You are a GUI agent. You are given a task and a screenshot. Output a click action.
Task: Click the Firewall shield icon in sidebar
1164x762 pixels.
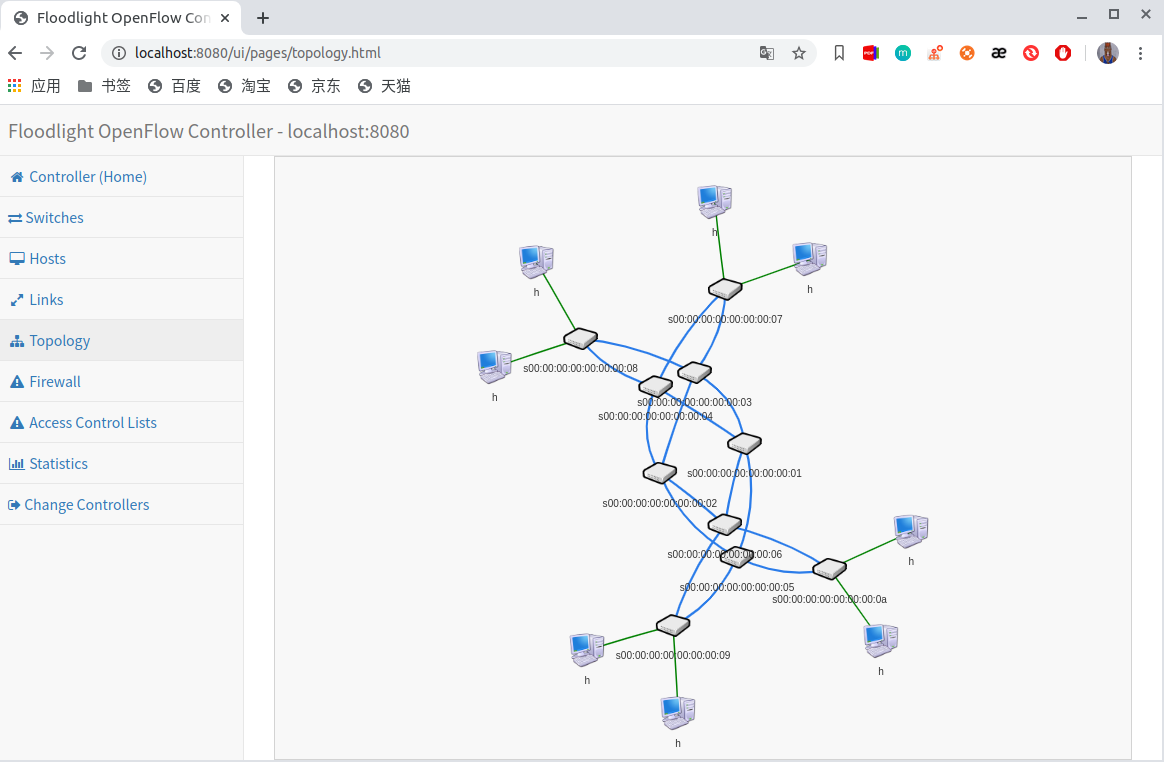(16, 381)
